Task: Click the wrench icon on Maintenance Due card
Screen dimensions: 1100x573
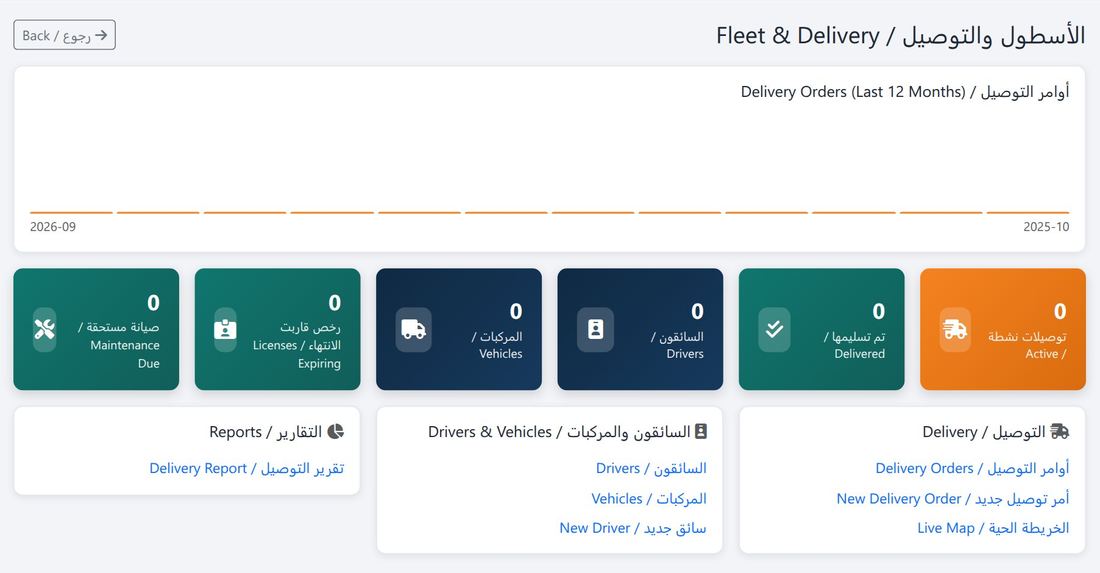Action: pos(45,329)
